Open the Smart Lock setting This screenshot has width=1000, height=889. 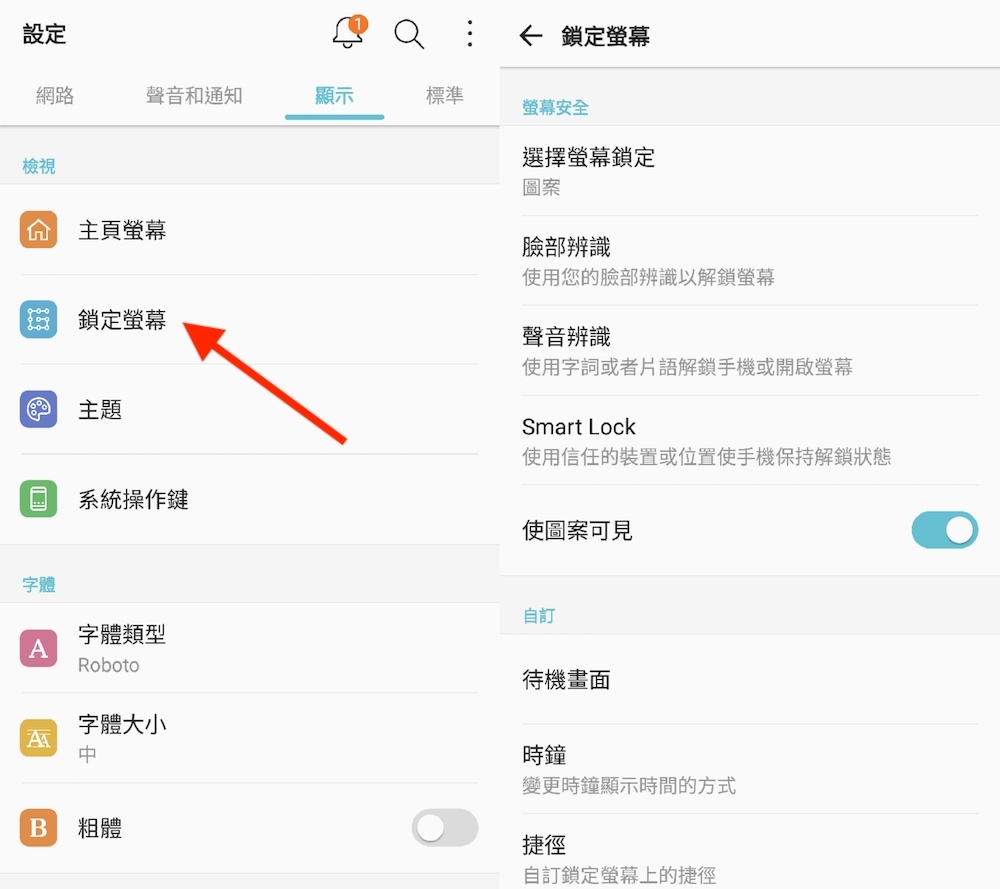[x=750, y=440]
